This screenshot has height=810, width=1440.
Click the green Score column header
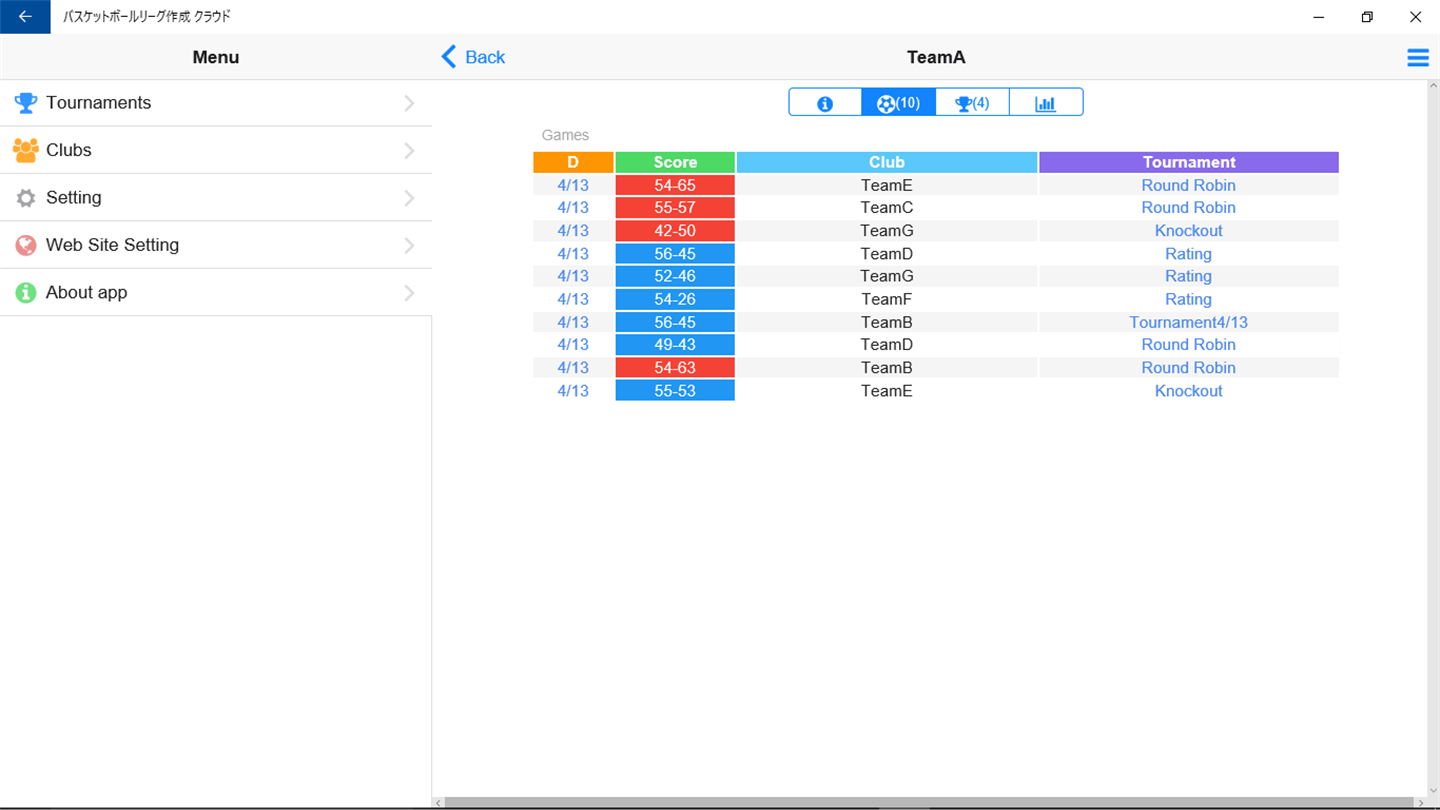pos(675,162)
